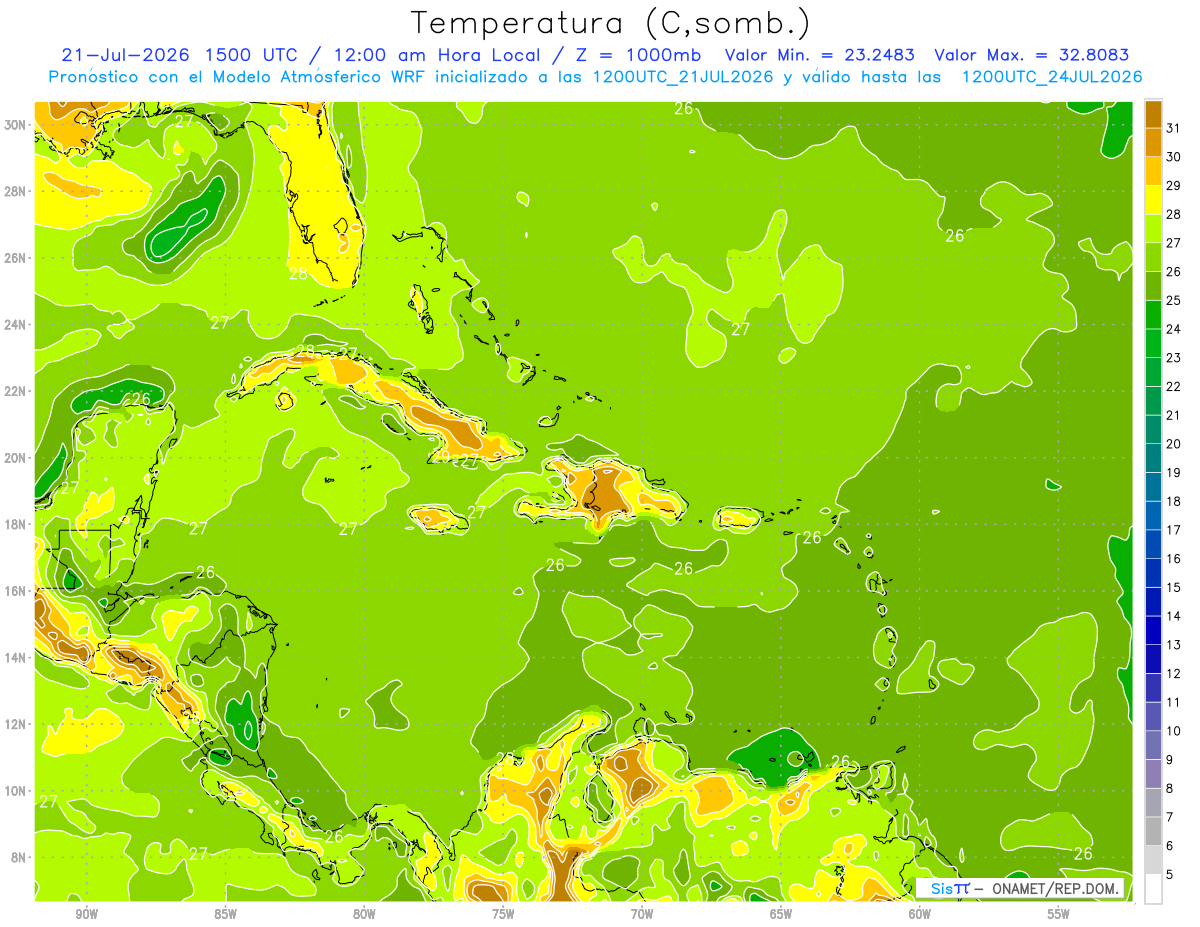Screen dimensions: 1200x927
Task: Click the latitude axis label 20N
Action: tap(15, 458)
